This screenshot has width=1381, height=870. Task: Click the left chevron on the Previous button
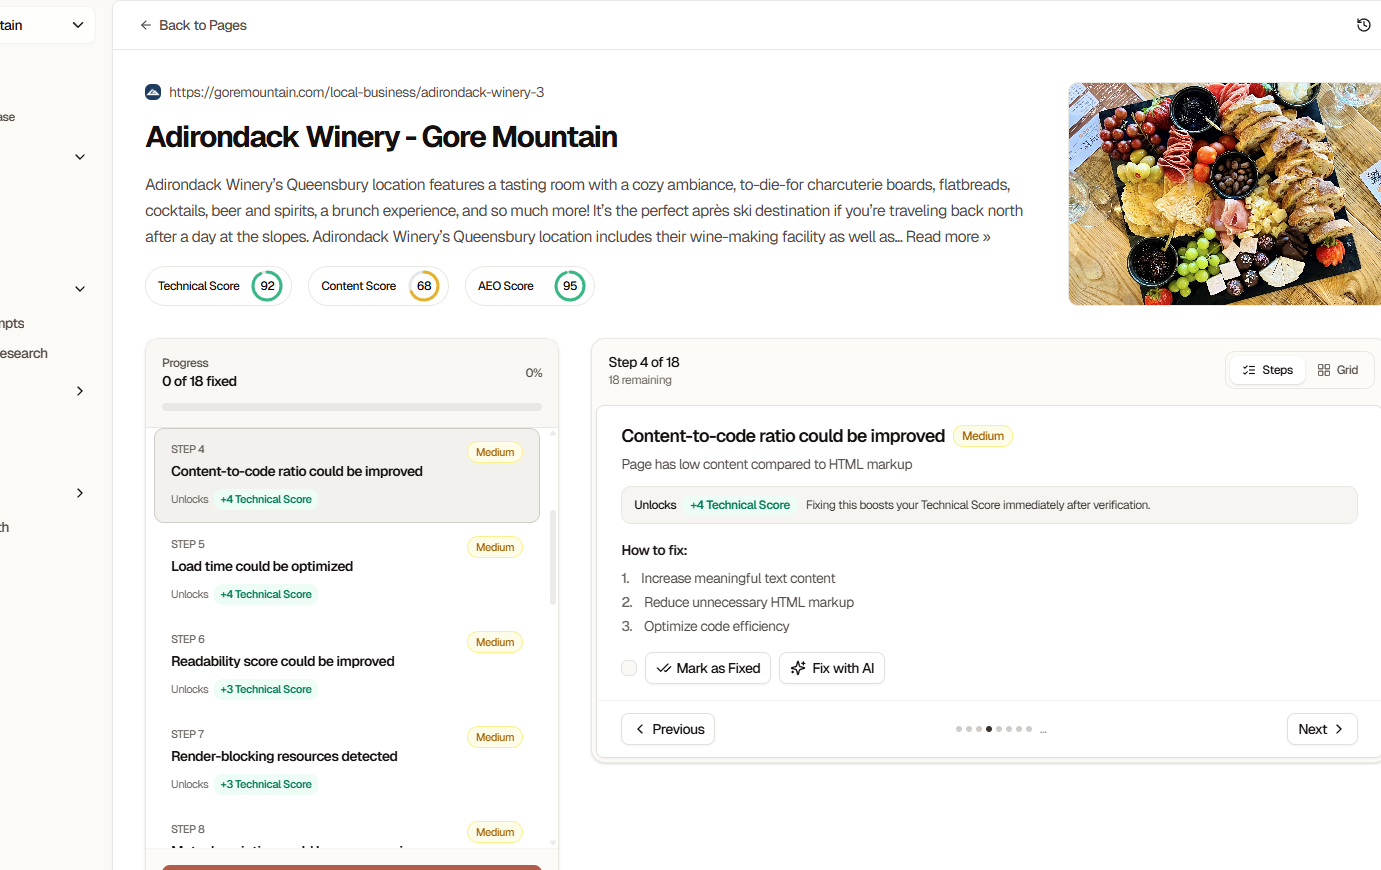pos(640,729)
